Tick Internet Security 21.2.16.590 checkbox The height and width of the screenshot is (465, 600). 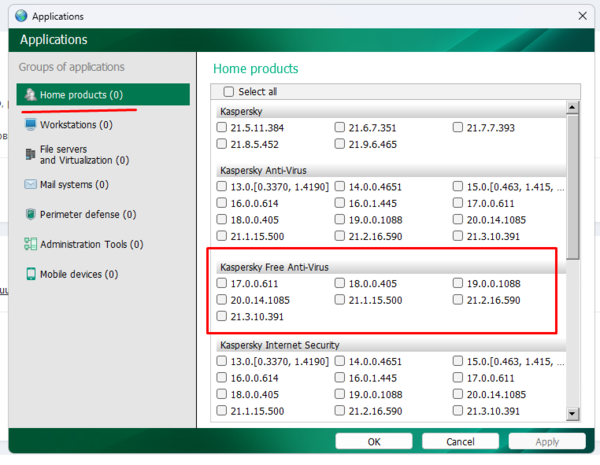coord(339,411)
